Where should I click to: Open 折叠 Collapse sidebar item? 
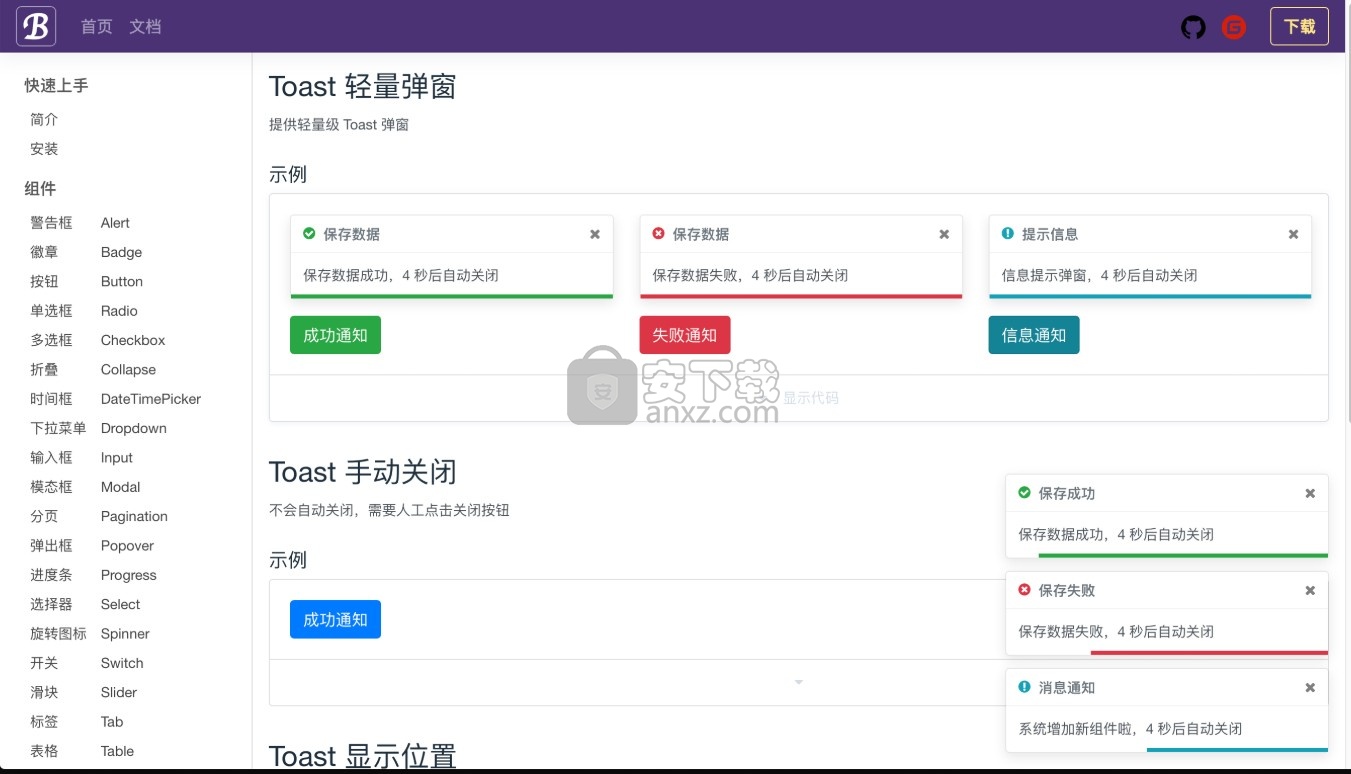click(93, 369)
